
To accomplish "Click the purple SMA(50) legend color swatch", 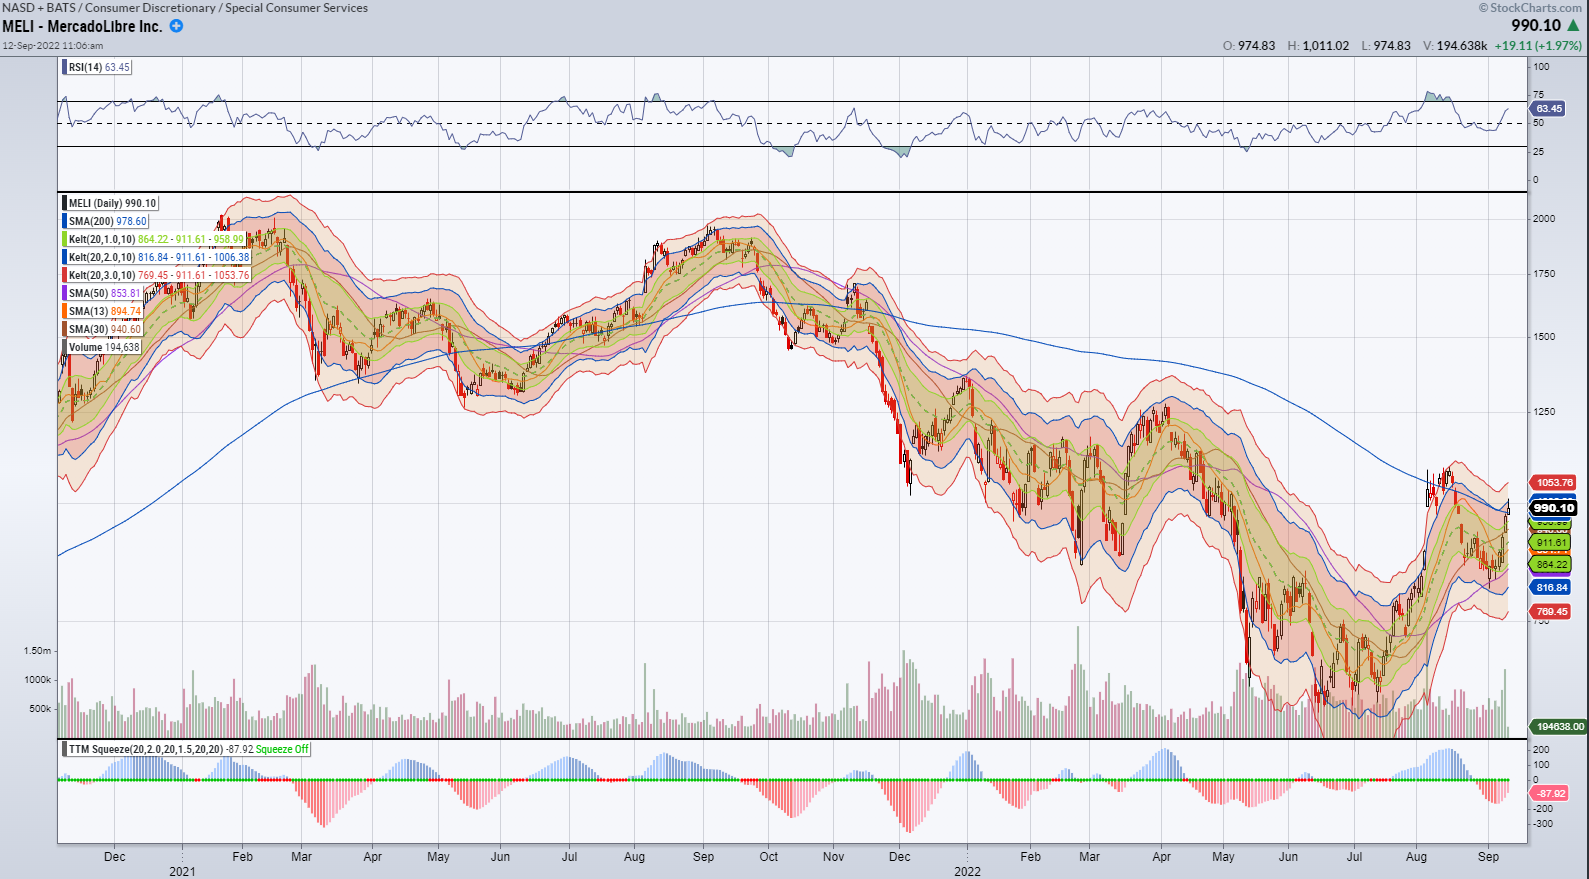I will (65, 293).
